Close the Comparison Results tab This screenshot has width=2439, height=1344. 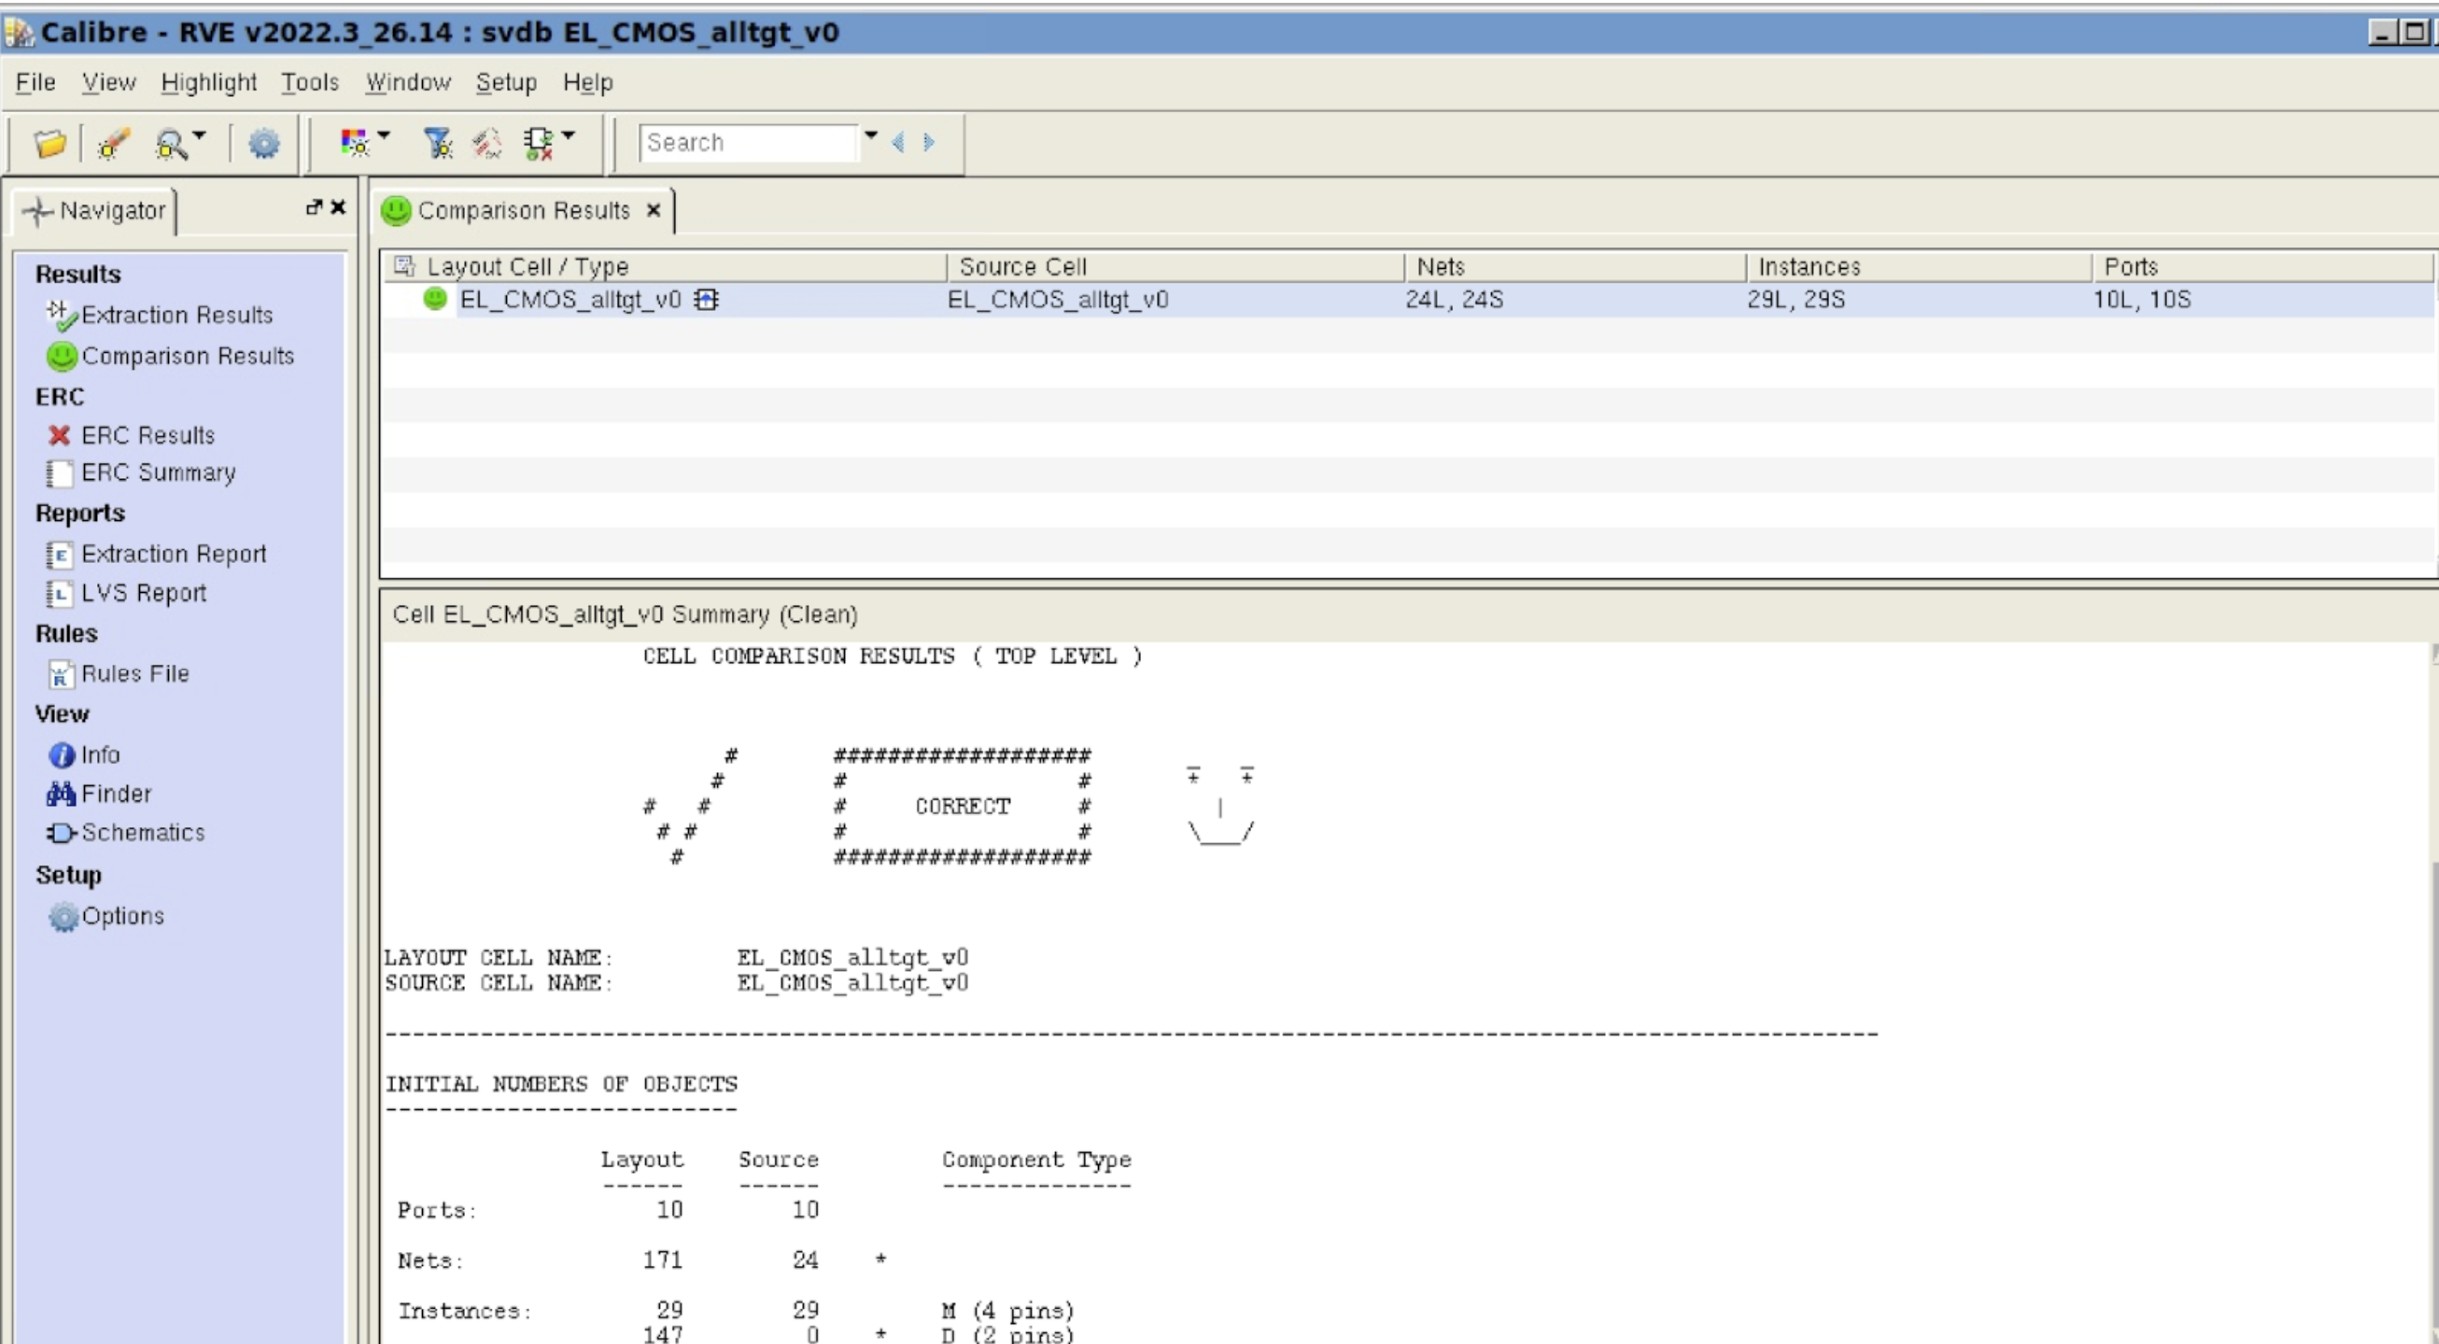(653, 211)
